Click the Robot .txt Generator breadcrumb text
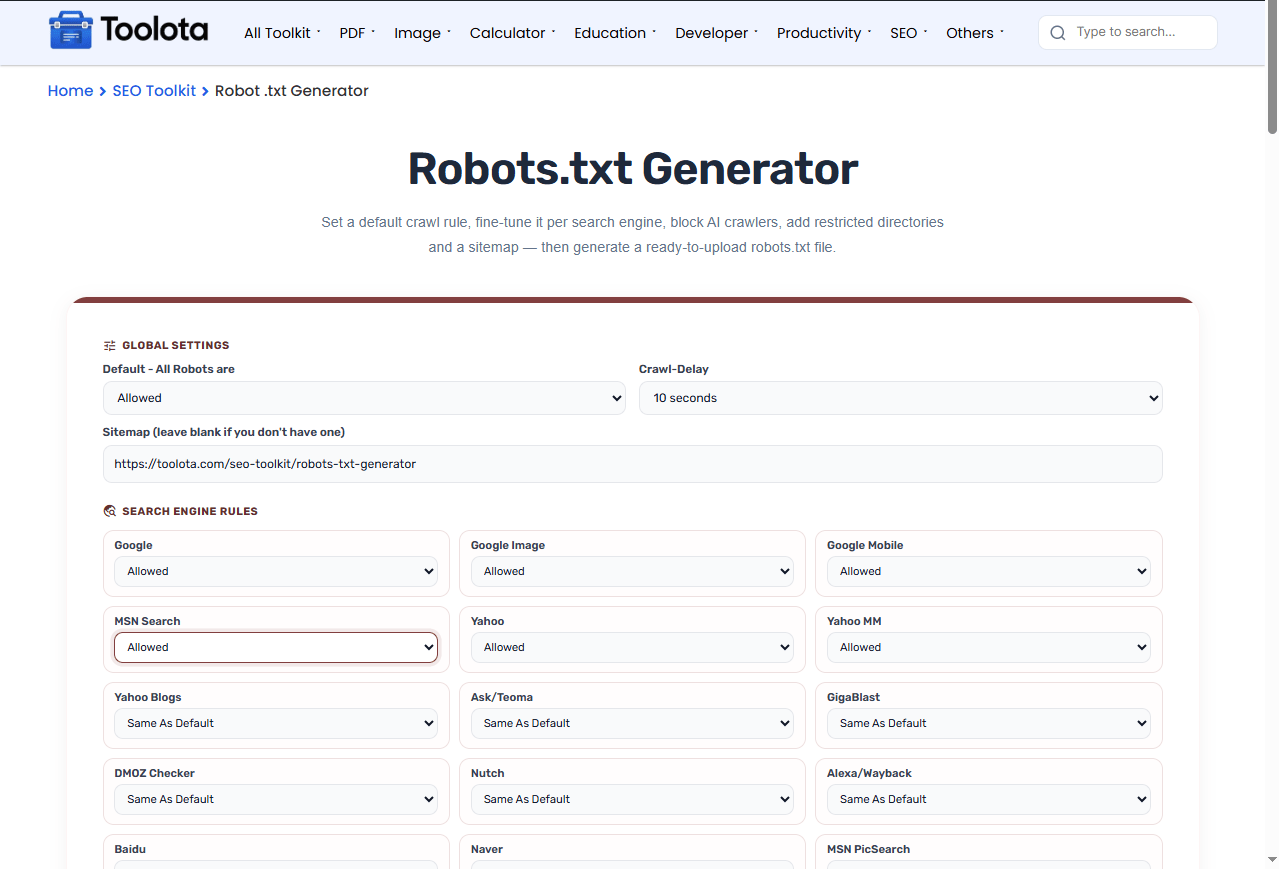This screenshot has height=869, width=1279. pyautogui.click(x=292, y=91)
